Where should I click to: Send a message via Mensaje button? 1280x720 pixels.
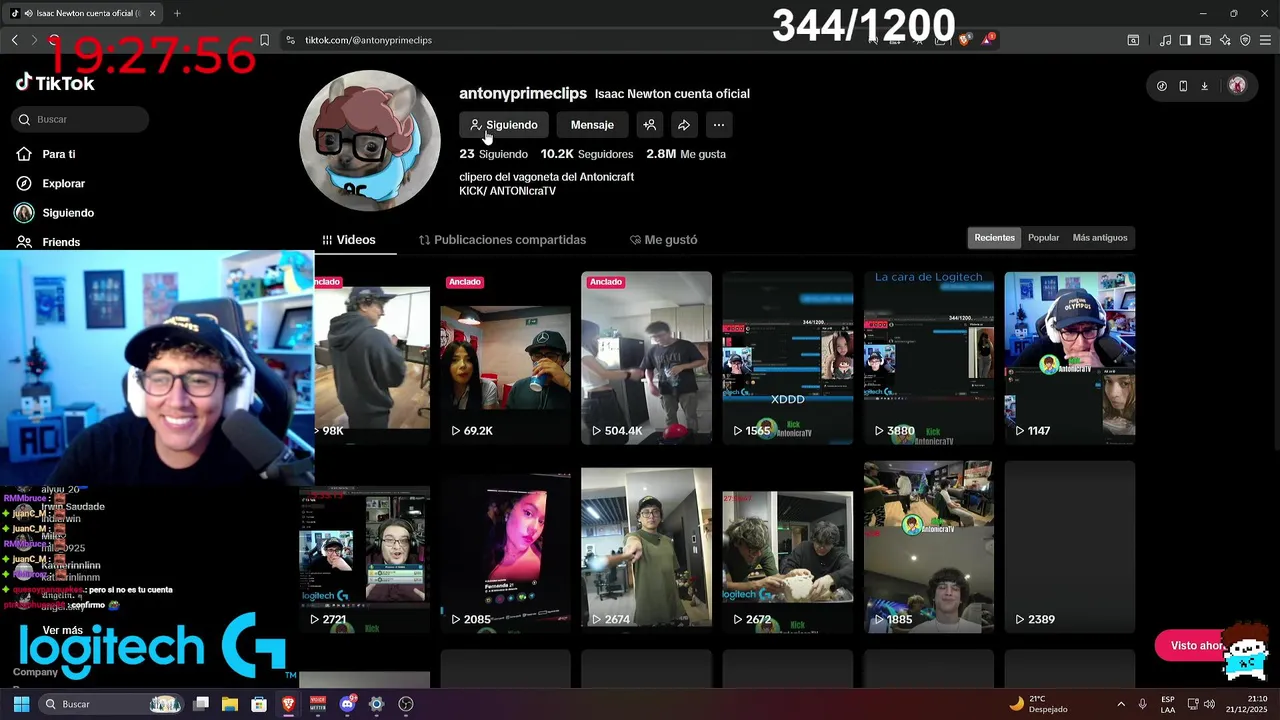[592, 125]
